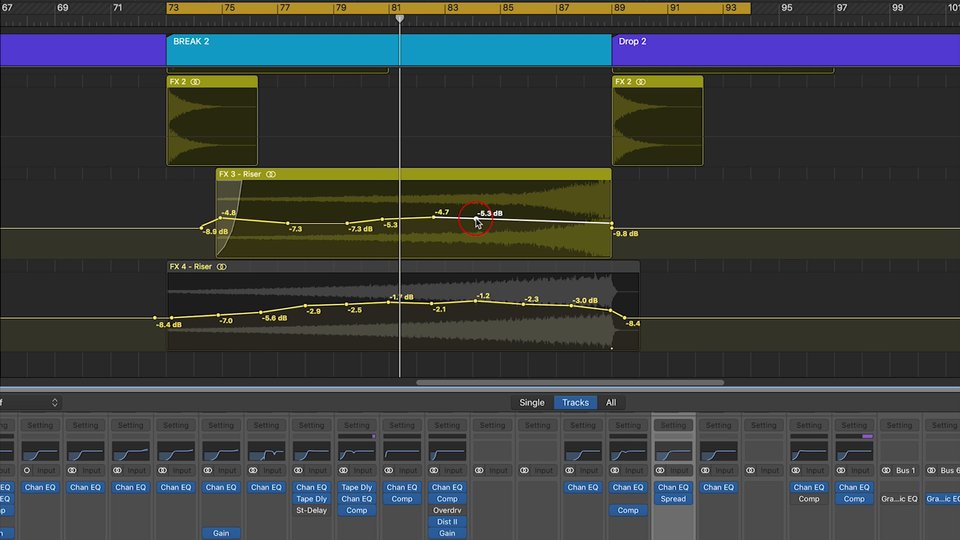Open the Setting menu on the Spread strip
960x540 pixels.
click(673, 425)
